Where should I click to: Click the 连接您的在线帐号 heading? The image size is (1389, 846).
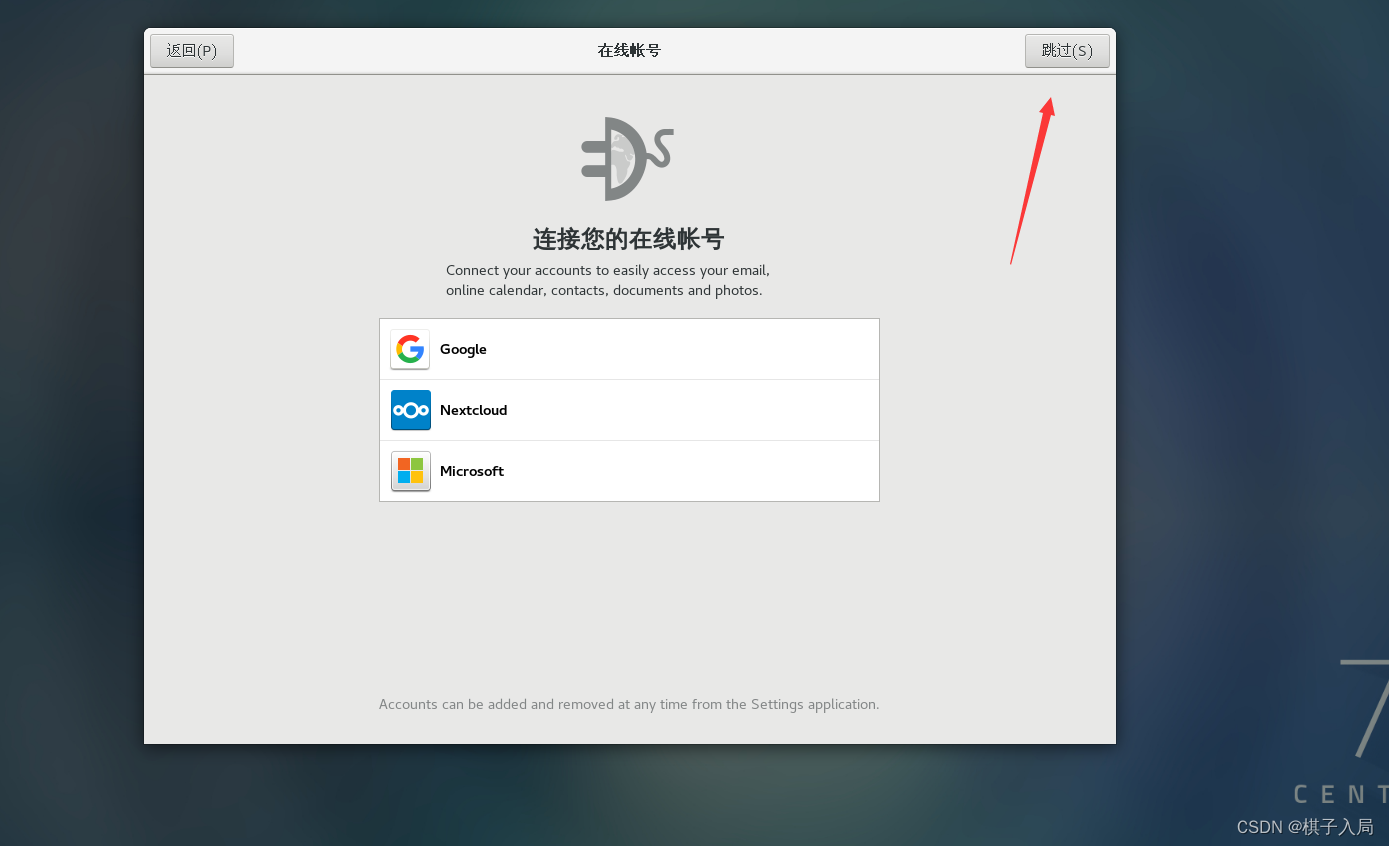628,239
